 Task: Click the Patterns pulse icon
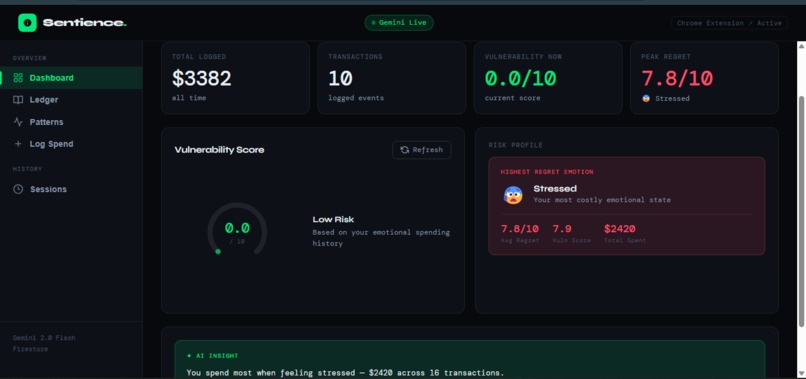(x=18, y=122)
